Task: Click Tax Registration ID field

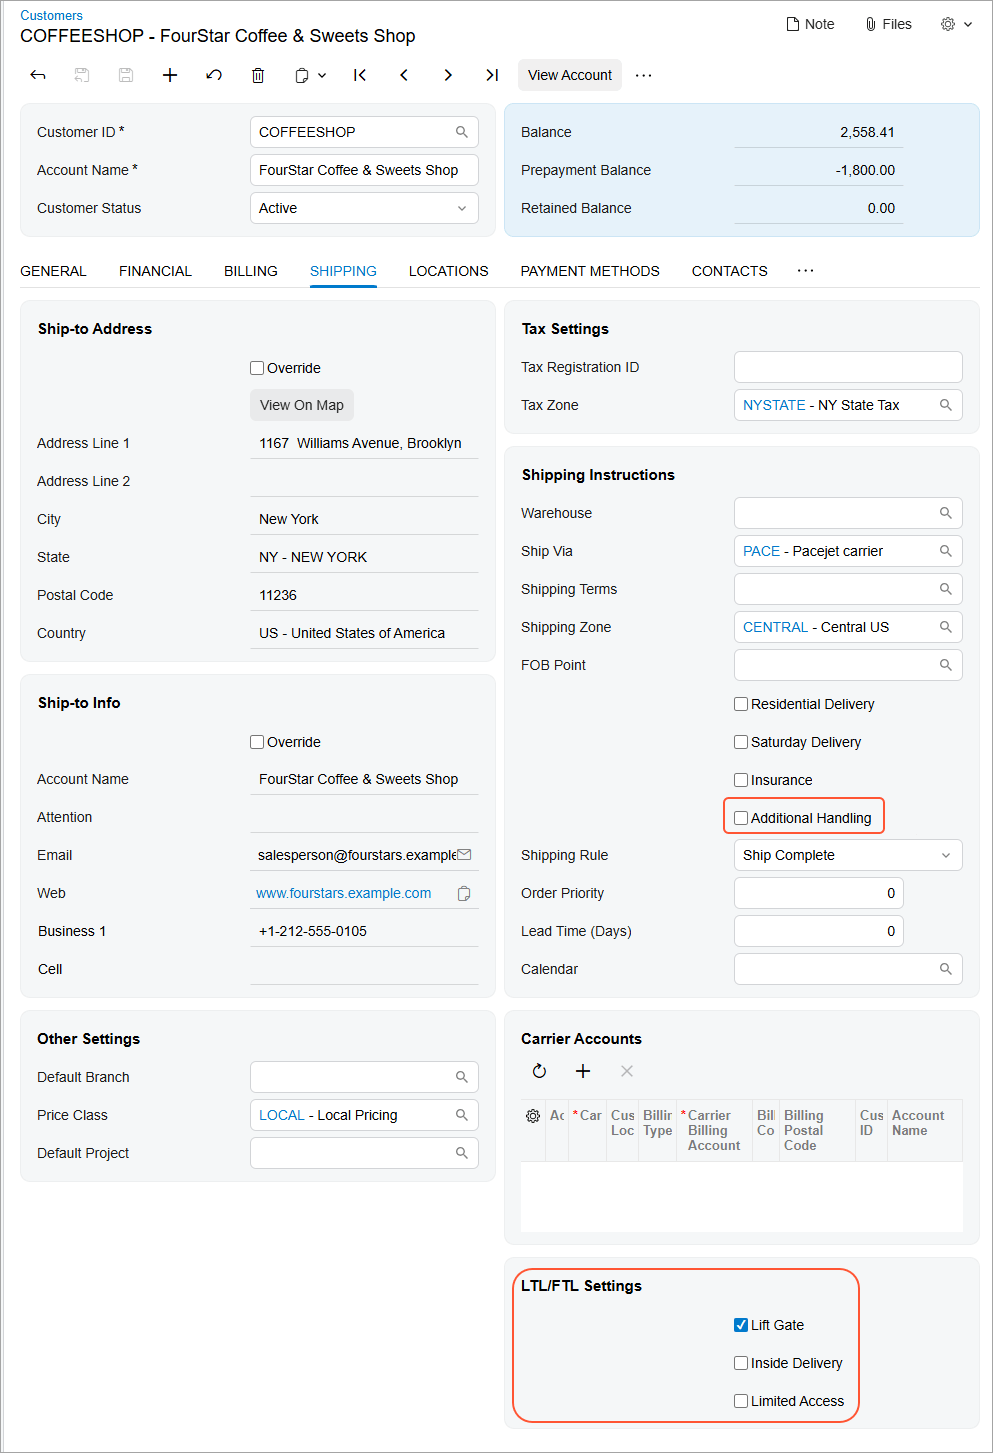Action: point(848,367)
